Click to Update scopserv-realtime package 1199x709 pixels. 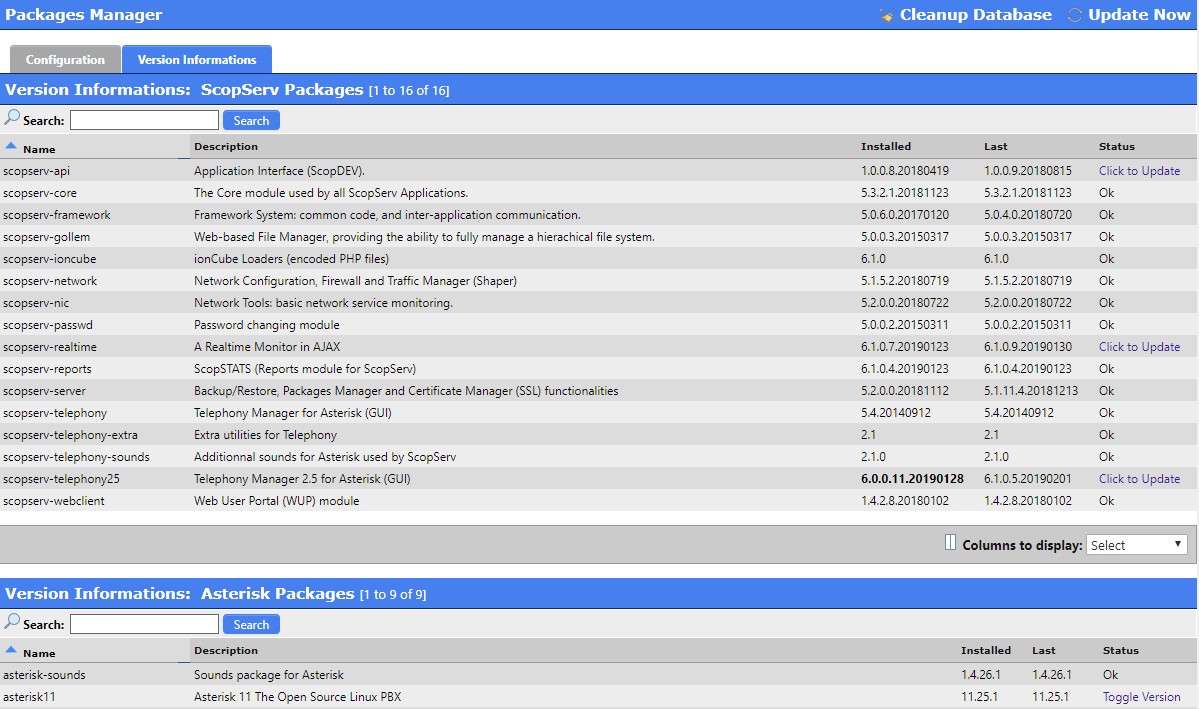(1139, 346)
